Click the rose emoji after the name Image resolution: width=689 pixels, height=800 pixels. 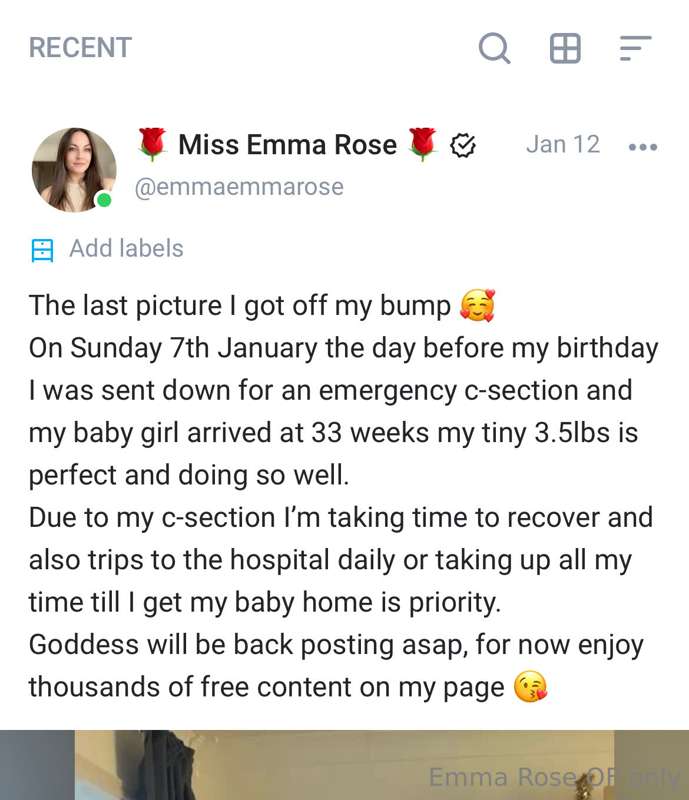(423, 144)
